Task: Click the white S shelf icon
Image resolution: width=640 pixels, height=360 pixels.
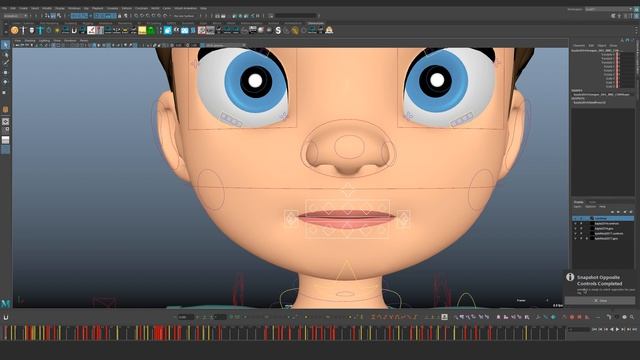Action: click(278, 30)
